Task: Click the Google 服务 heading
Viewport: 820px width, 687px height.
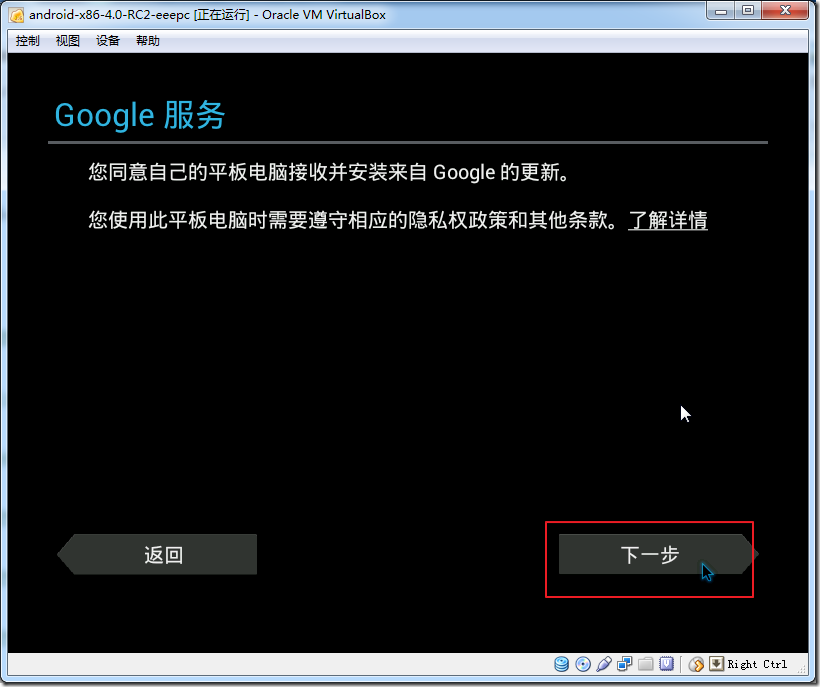Action: (140, 115)
